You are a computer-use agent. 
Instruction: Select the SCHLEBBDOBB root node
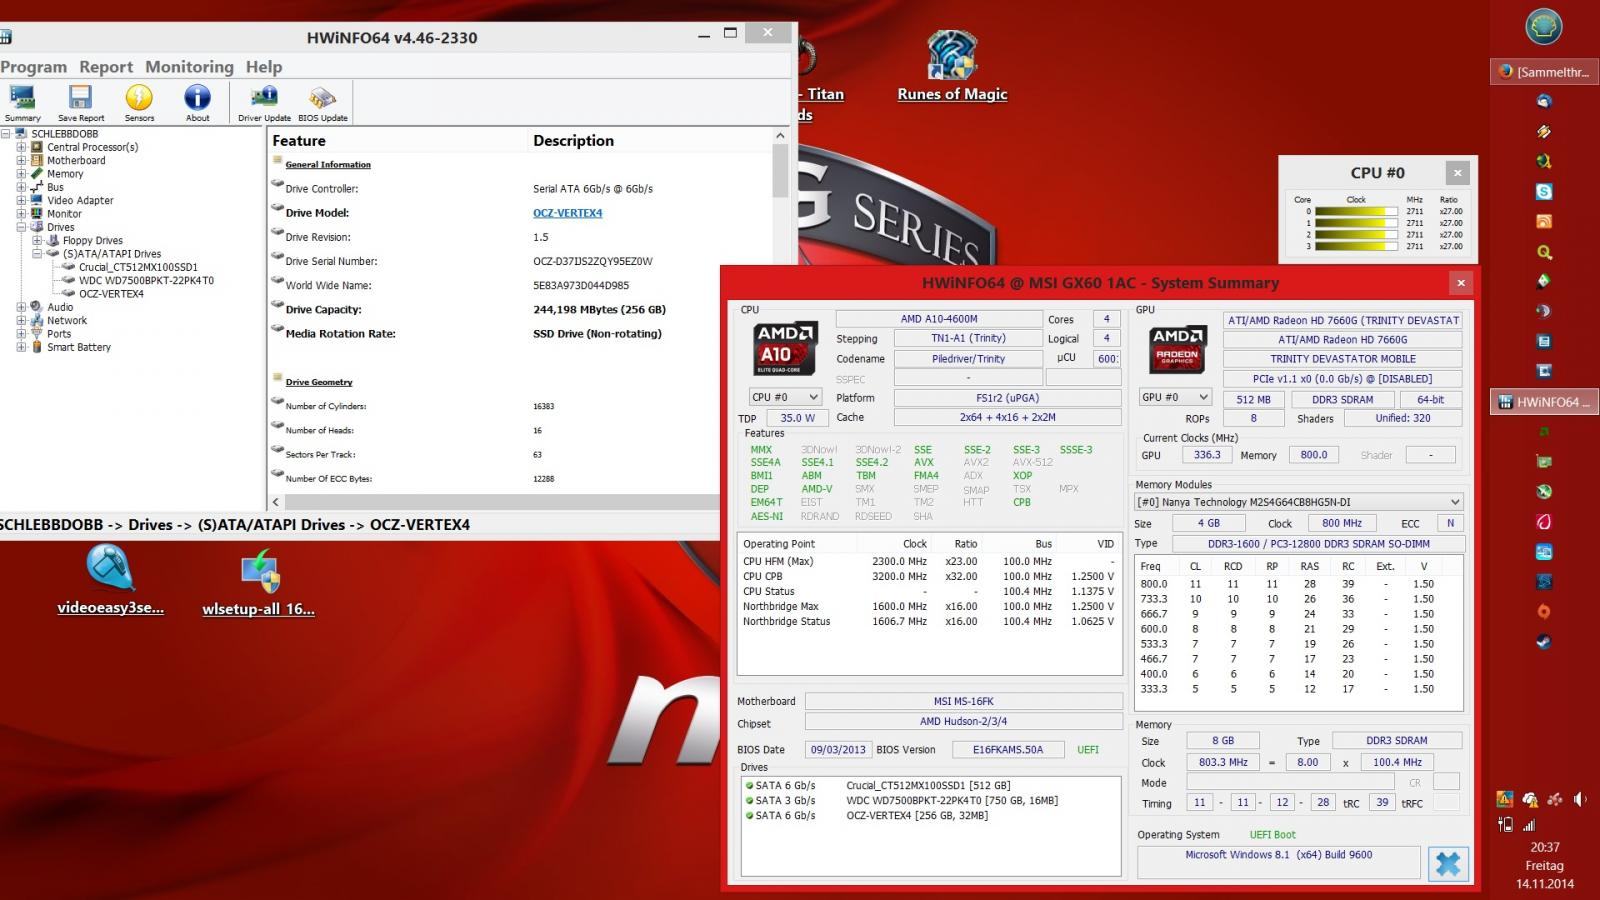click(x=64, y=134)
